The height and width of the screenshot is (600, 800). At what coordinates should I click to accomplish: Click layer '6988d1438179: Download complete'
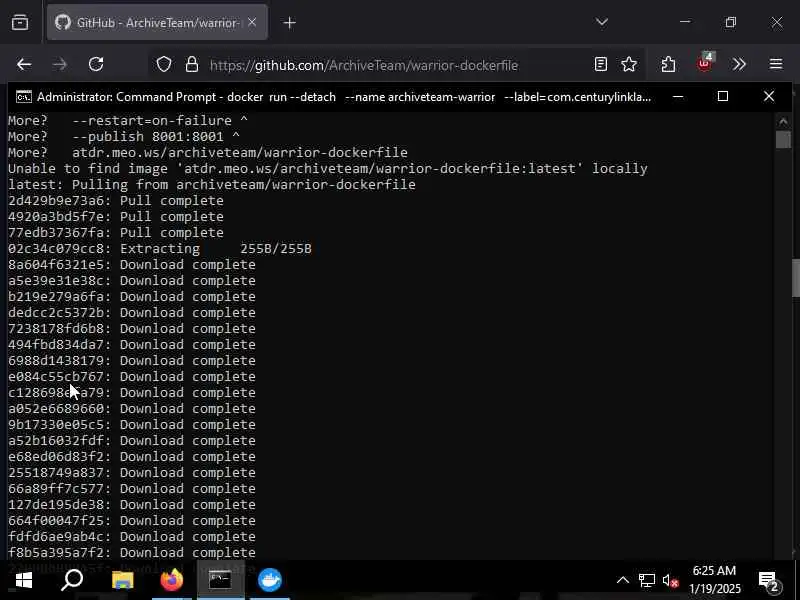[x=132, y=360]
